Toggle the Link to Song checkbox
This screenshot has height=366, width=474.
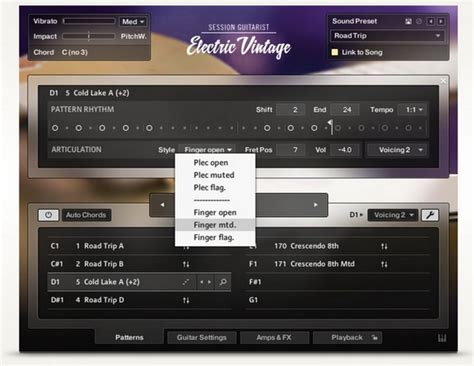click(335, 52)
